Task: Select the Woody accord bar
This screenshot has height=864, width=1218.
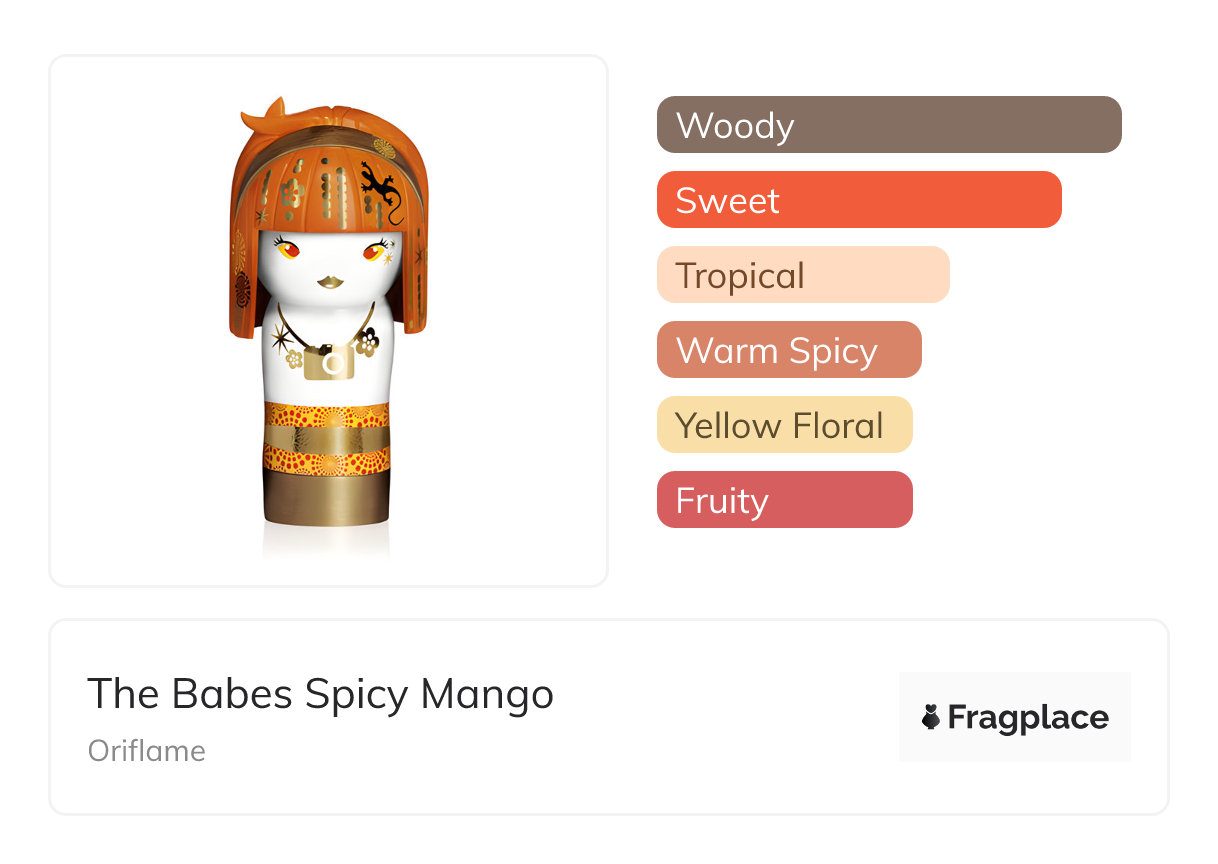Action: [889, 125]
